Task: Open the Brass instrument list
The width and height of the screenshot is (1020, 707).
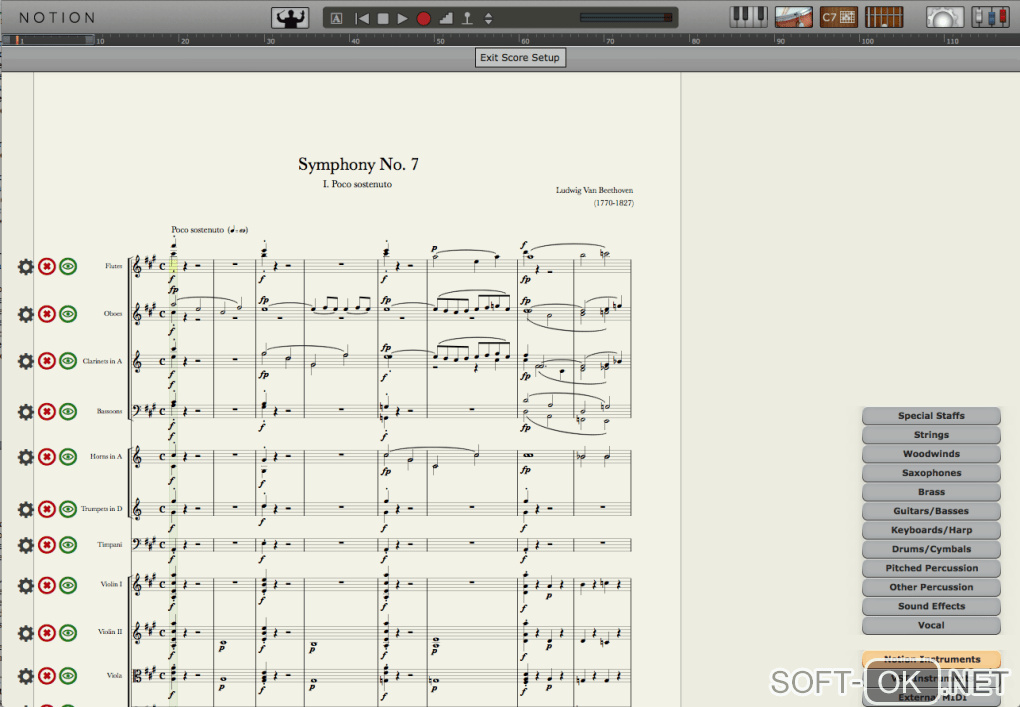Action: point(931,492)
